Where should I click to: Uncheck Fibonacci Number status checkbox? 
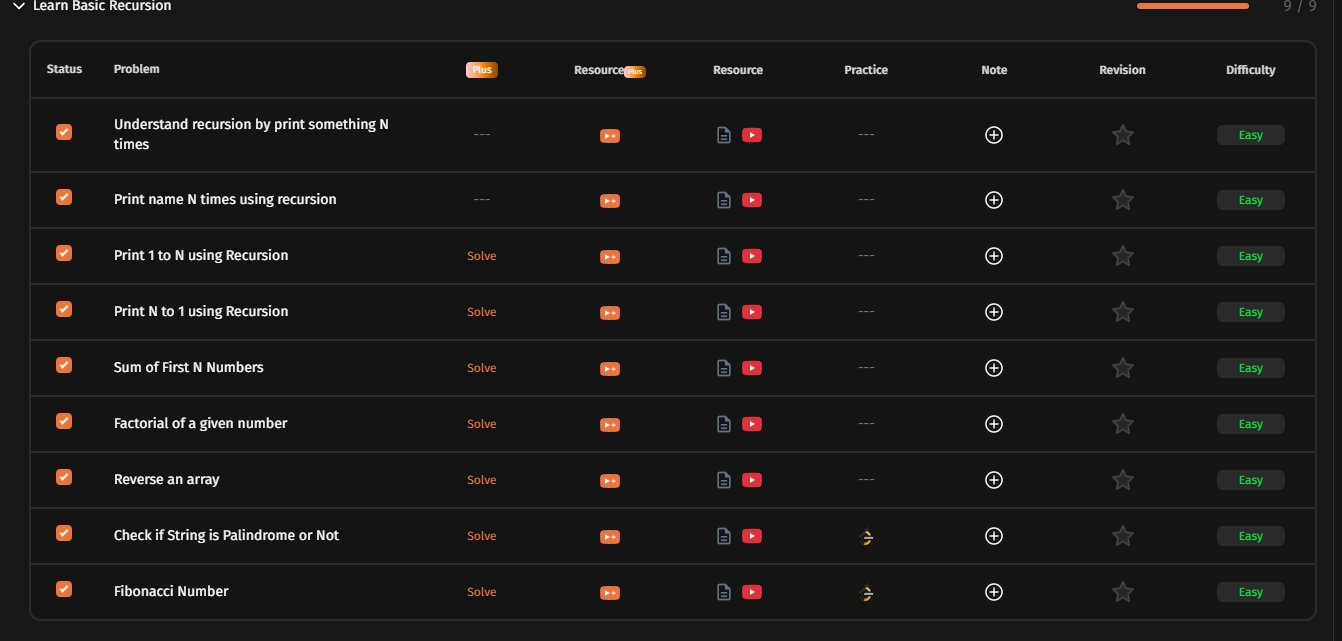point(64,590)
